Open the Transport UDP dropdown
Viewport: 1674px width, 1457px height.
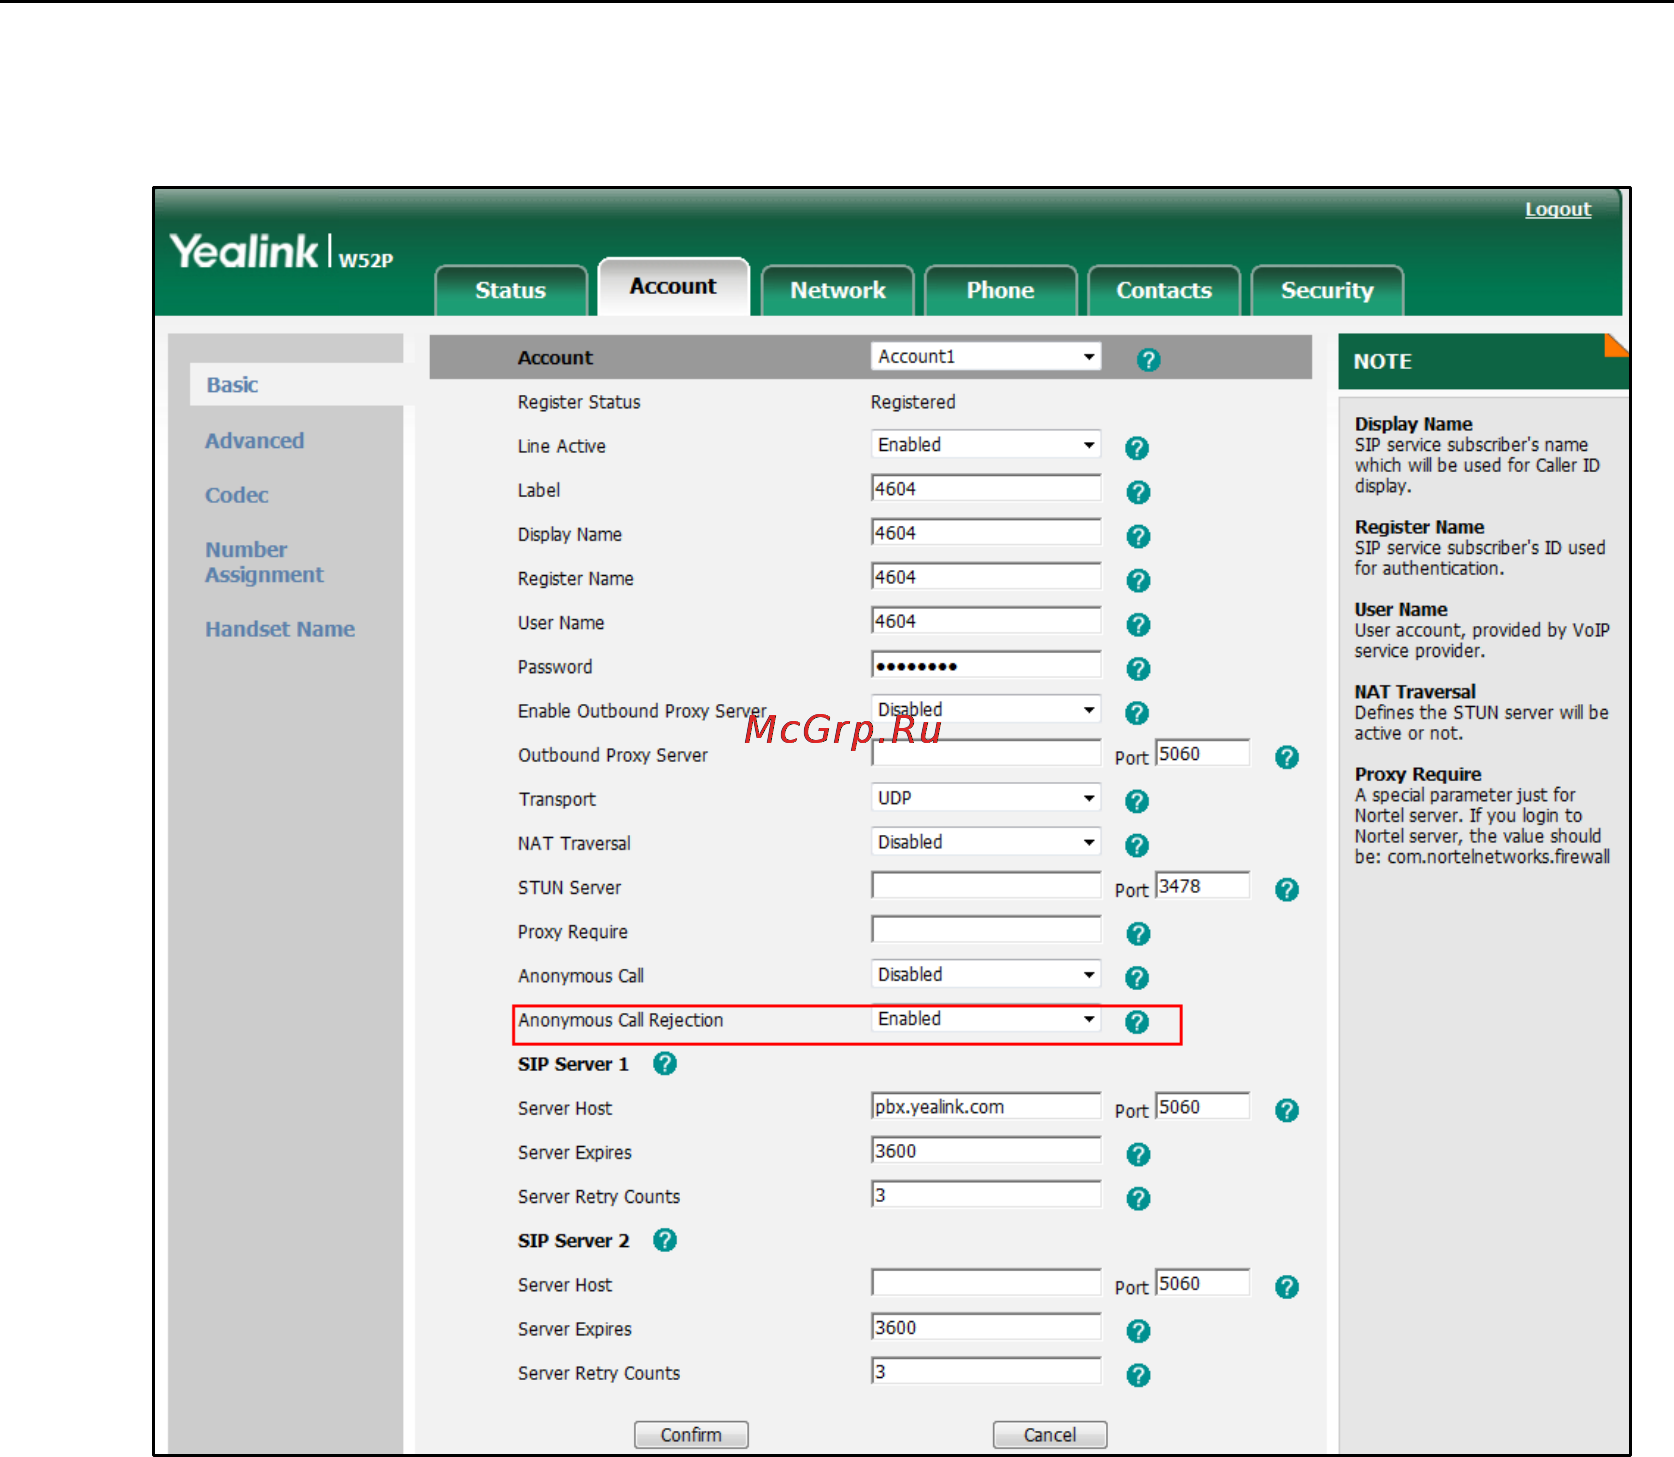986,798
